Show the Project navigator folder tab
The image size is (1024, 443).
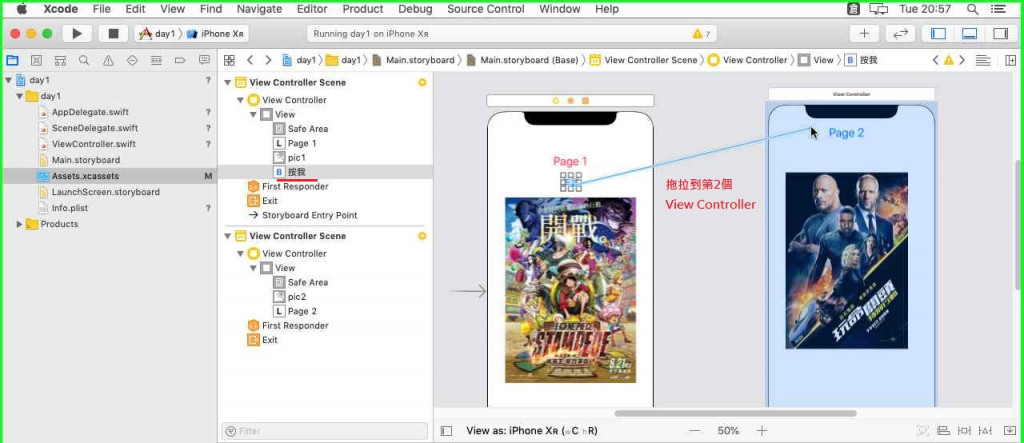coord(12,60)
